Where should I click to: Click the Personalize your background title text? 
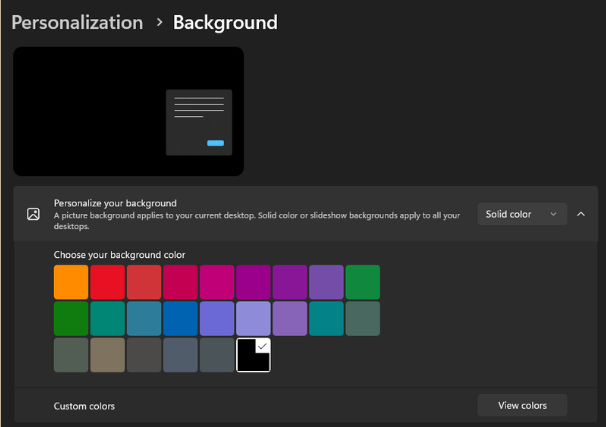[x=115, y=203]
